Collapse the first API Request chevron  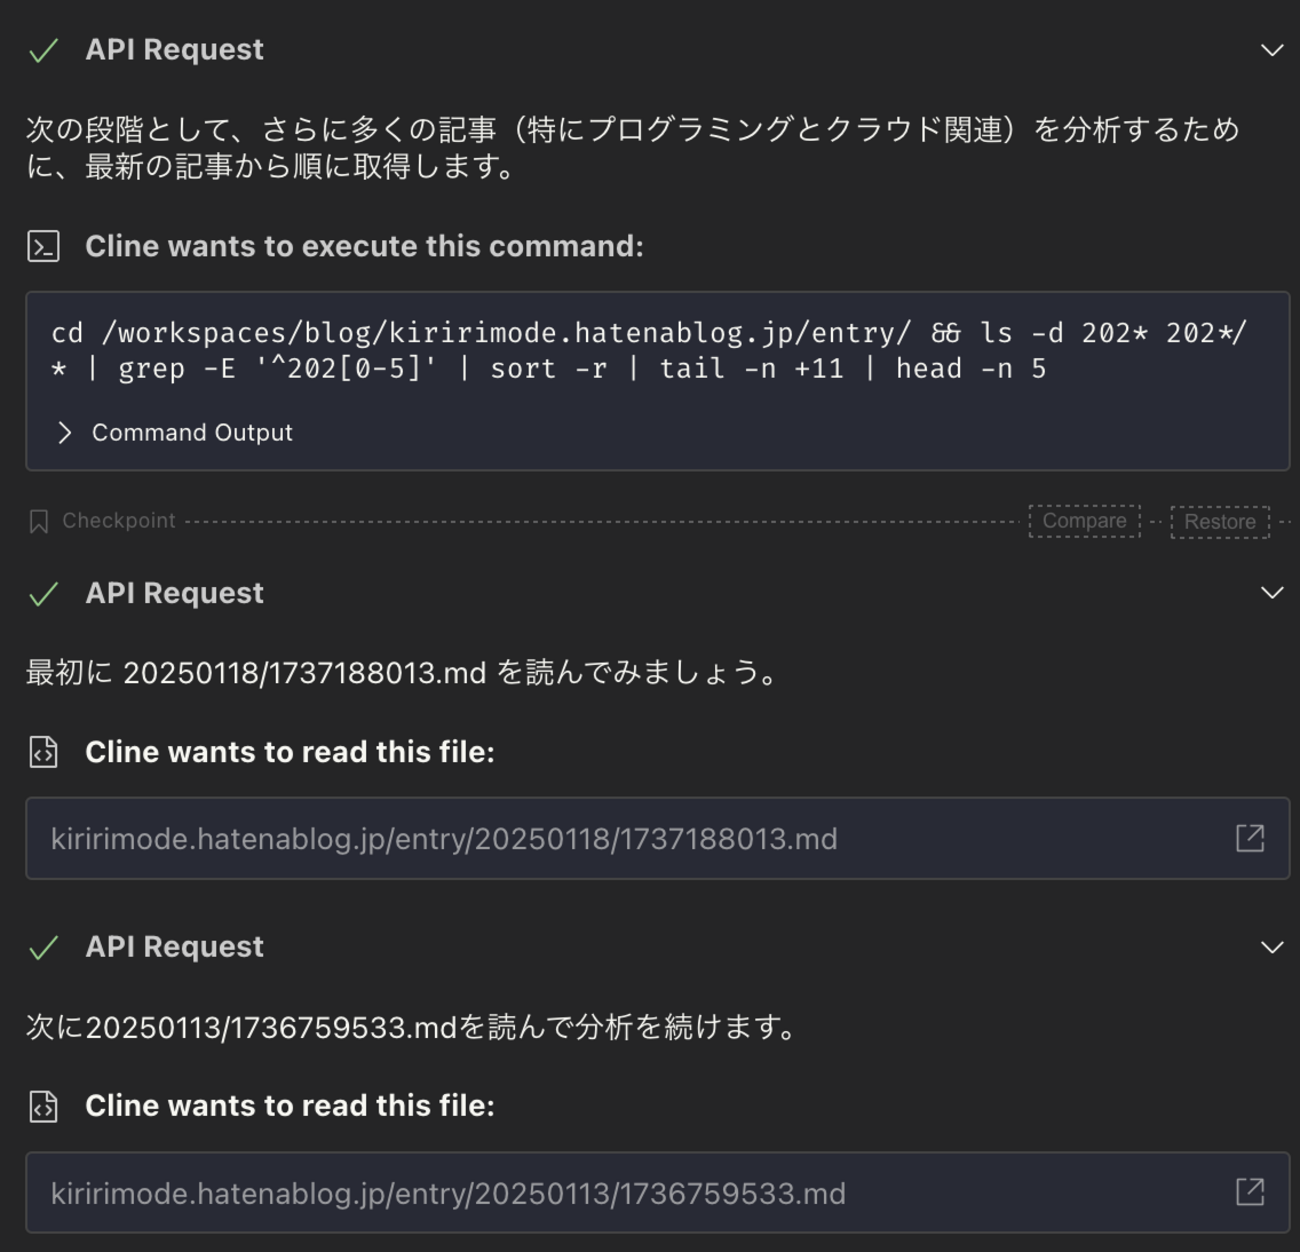1271,50
